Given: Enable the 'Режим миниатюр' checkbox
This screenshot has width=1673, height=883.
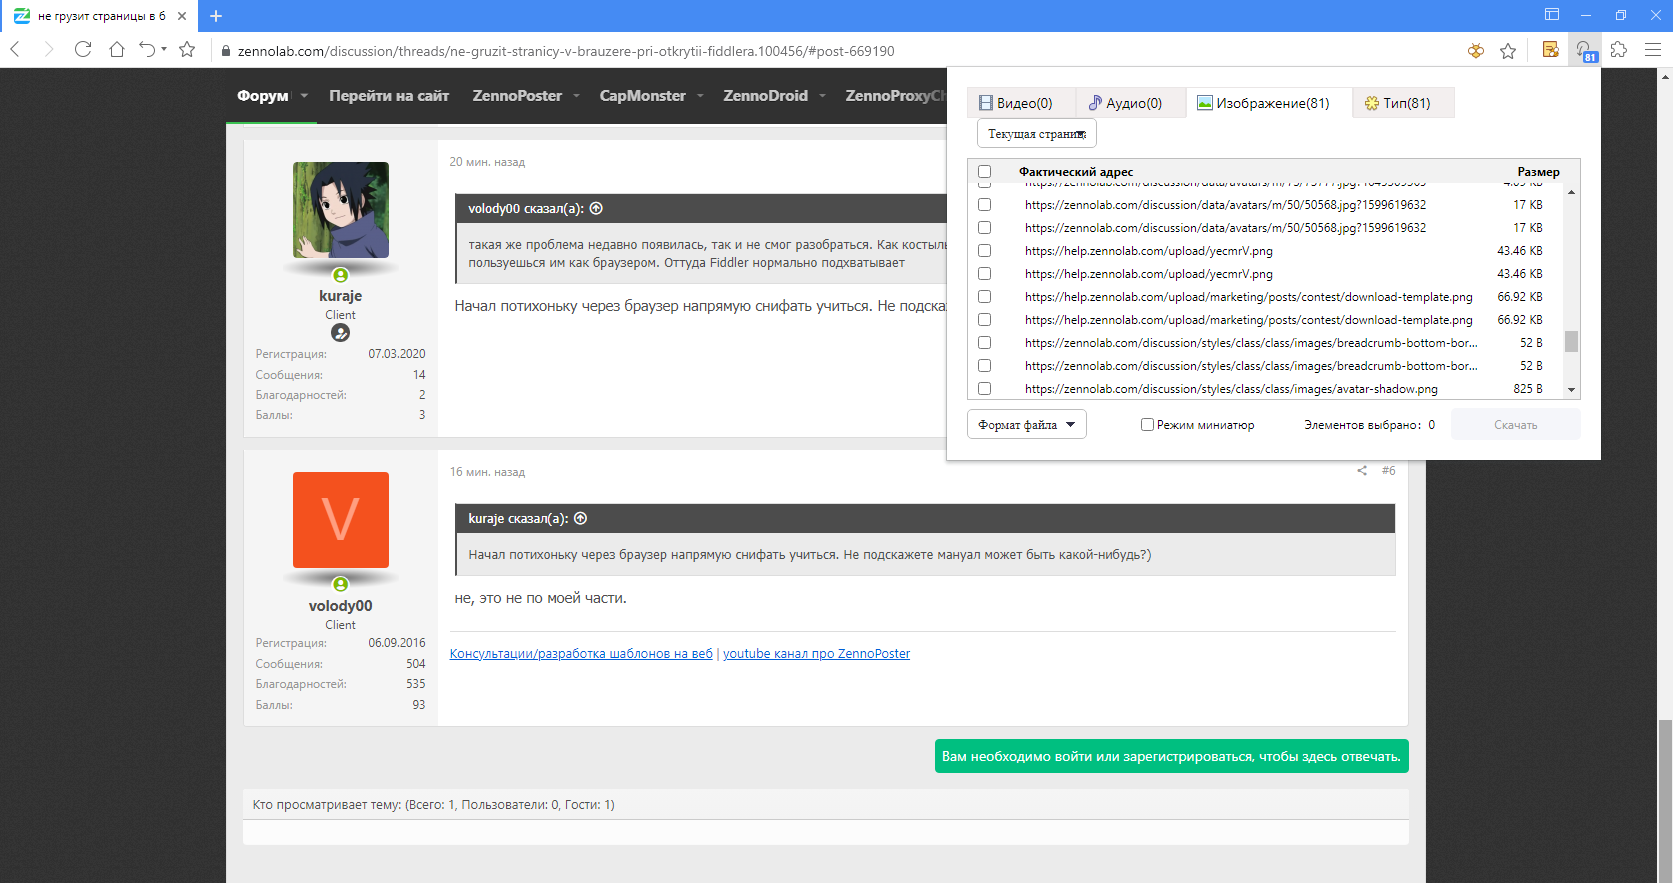Looking at the screenshot, I should point(1147,425).
